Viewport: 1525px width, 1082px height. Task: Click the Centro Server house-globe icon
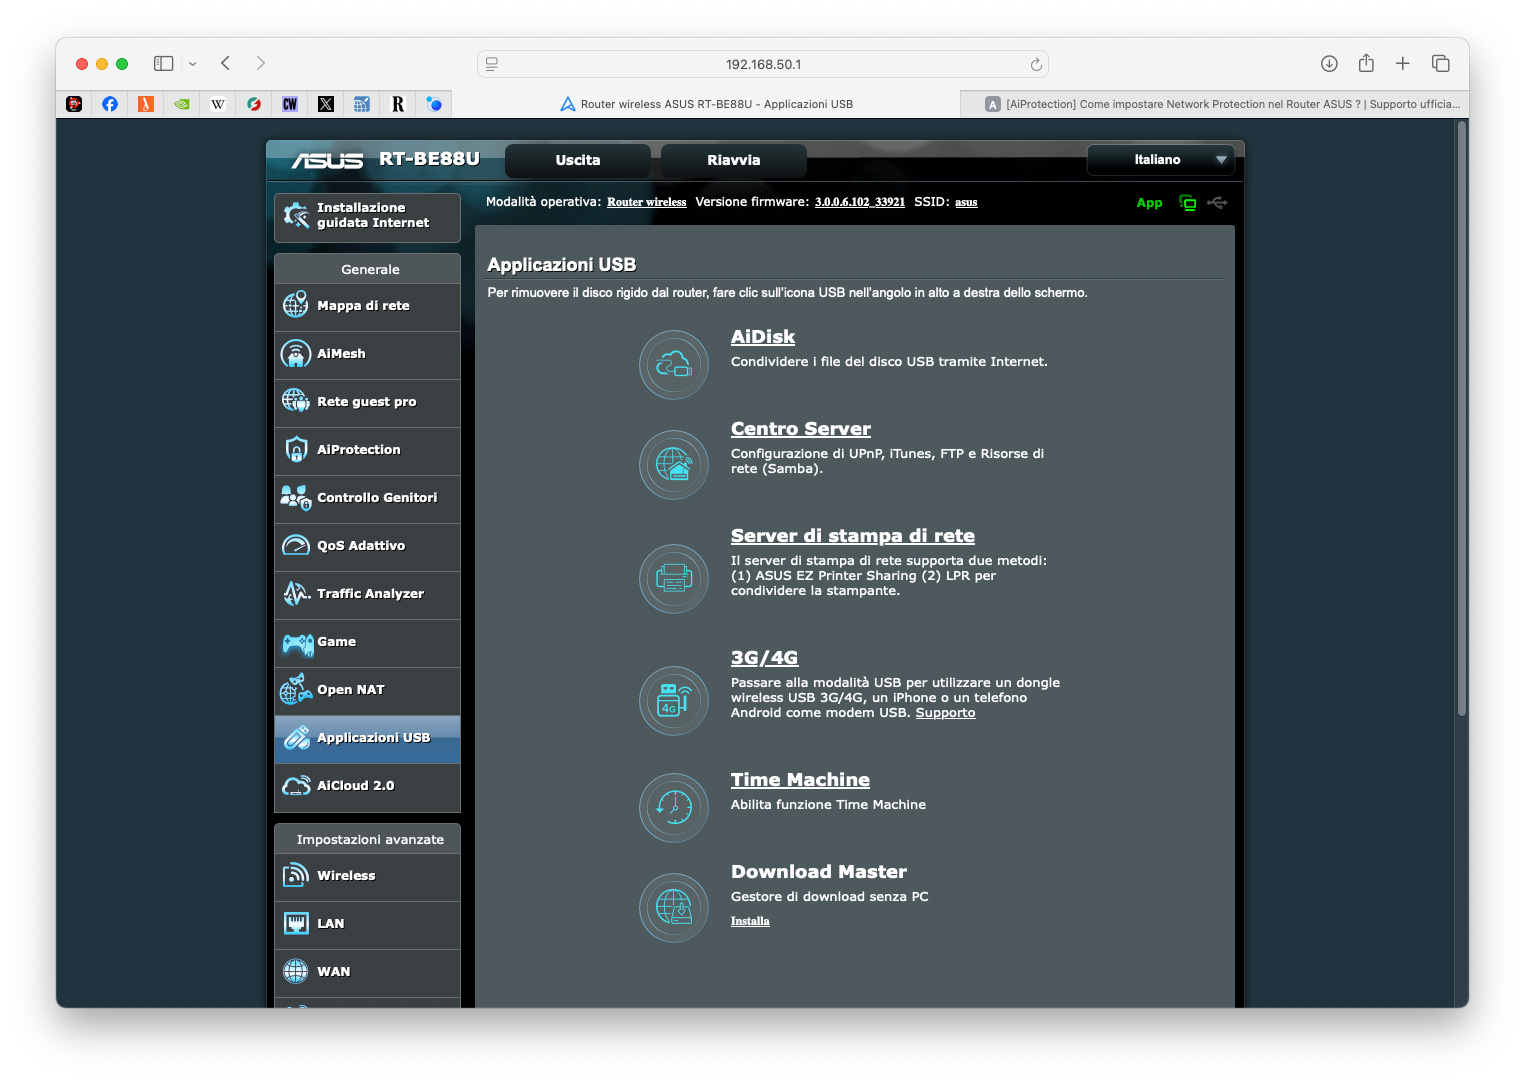tap(674, 465)
